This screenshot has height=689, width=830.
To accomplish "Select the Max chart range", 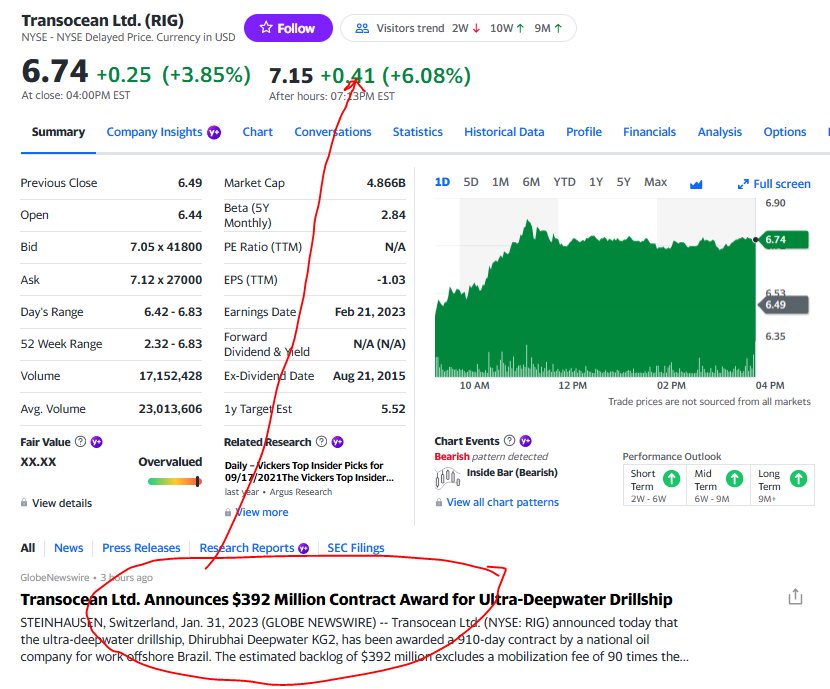I will coord(655,183).
